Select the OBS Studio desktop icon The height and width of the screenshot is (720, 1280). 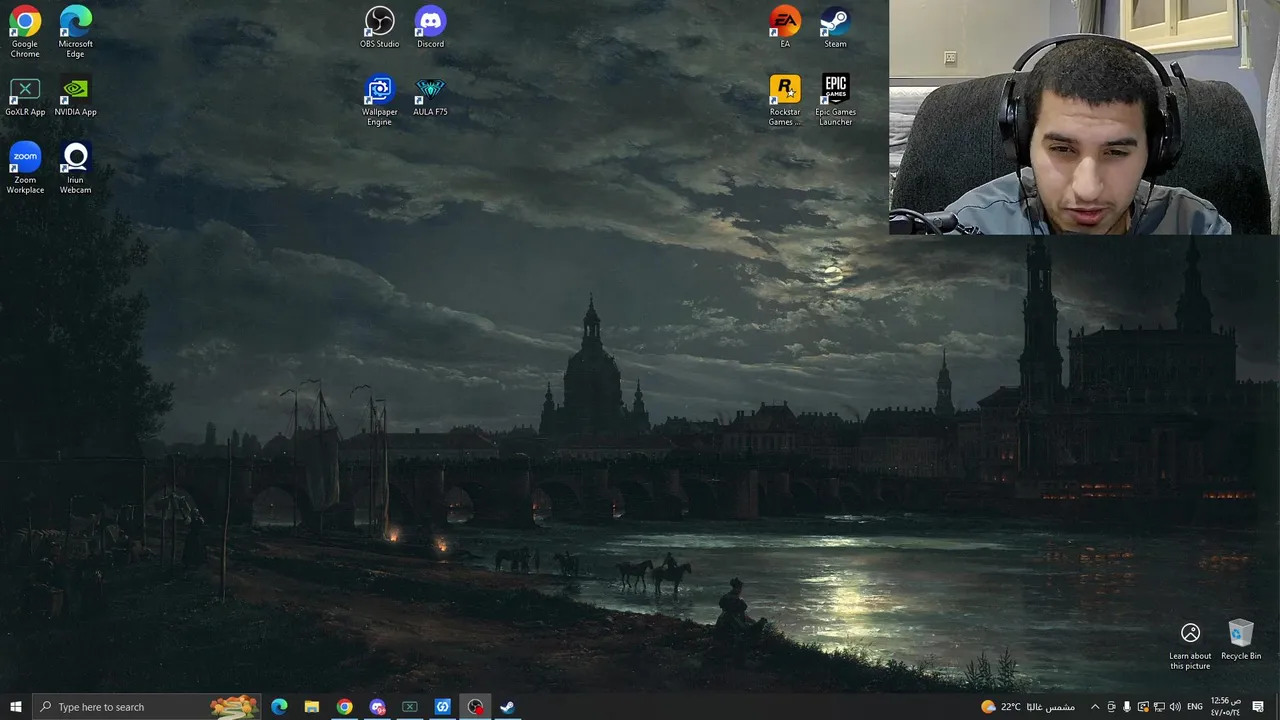click(379, 27)
